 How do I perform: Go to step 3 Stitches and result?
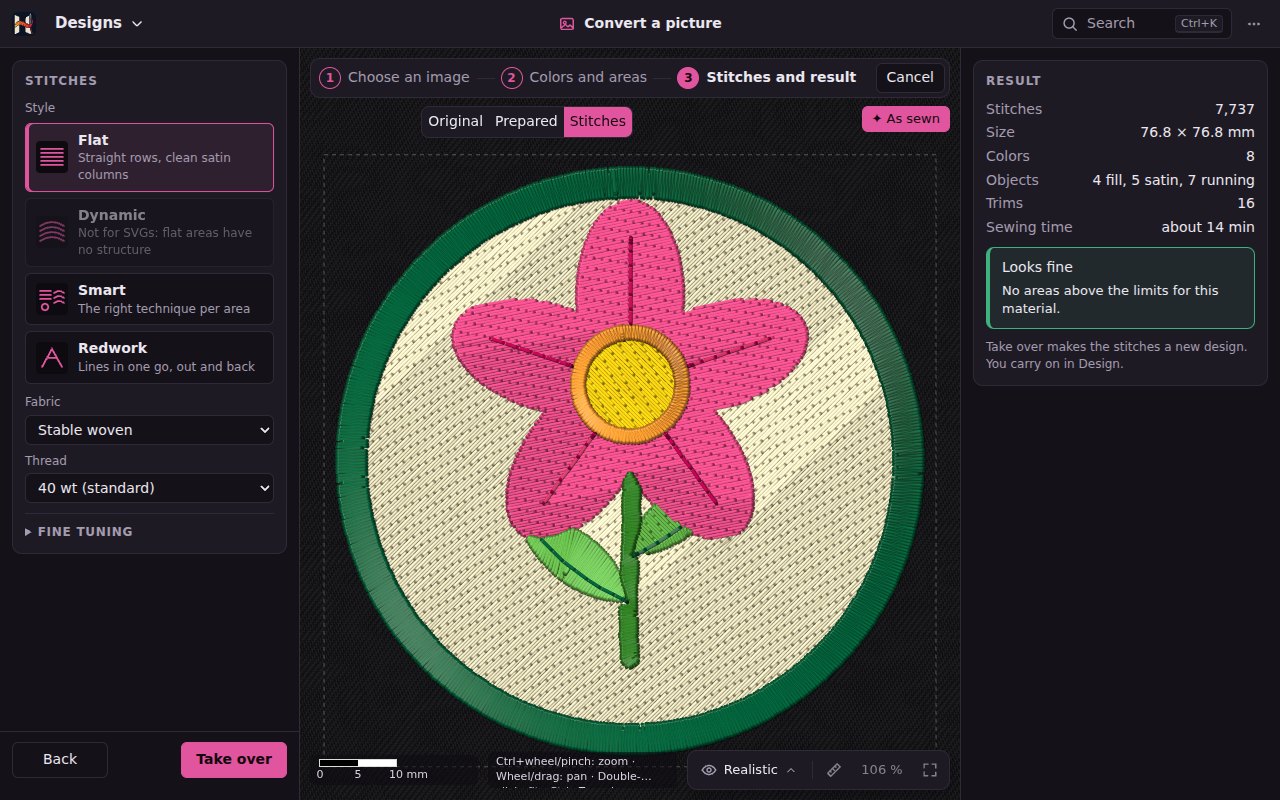[767, 77]
